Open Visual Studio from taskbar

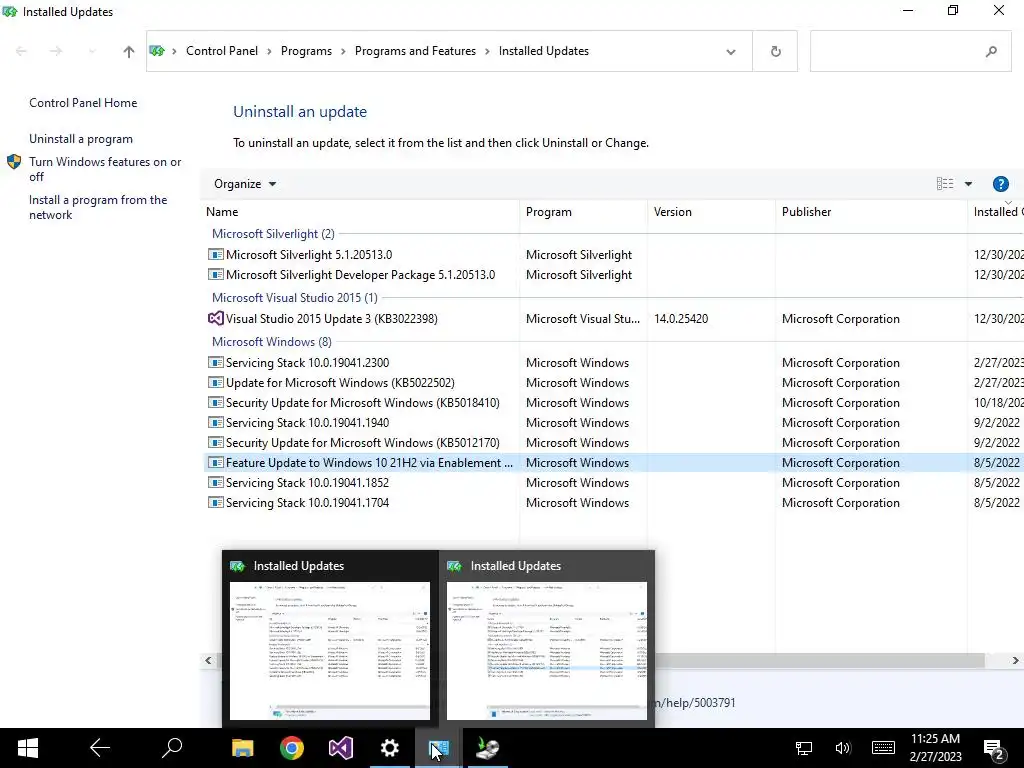coord(341,748)
